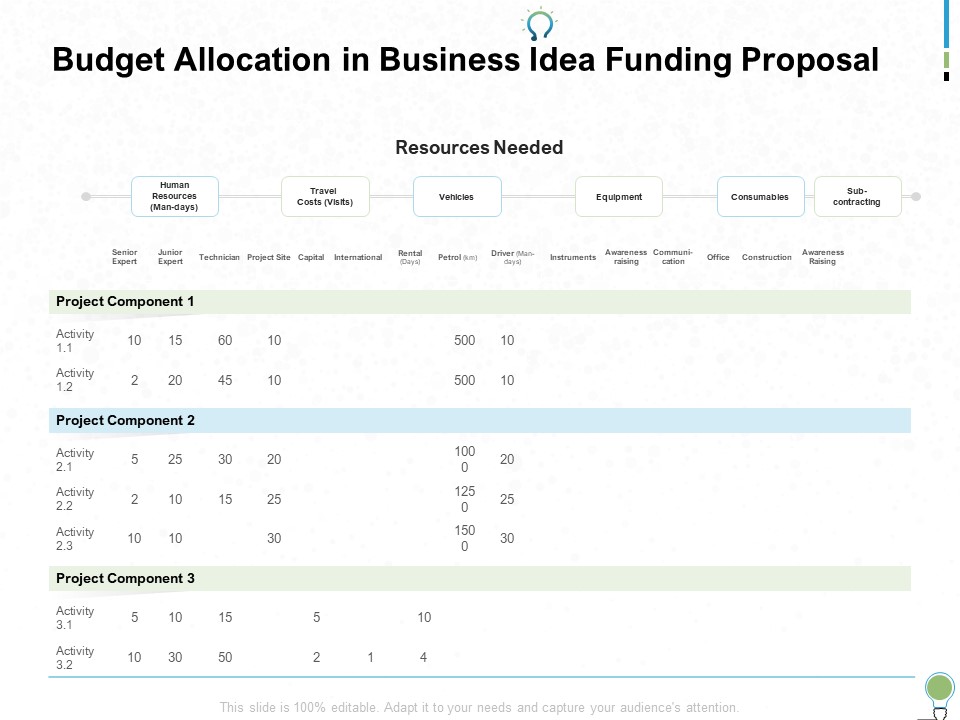Select the 'International' column header

pyautogui.click(x=358, y=257)
